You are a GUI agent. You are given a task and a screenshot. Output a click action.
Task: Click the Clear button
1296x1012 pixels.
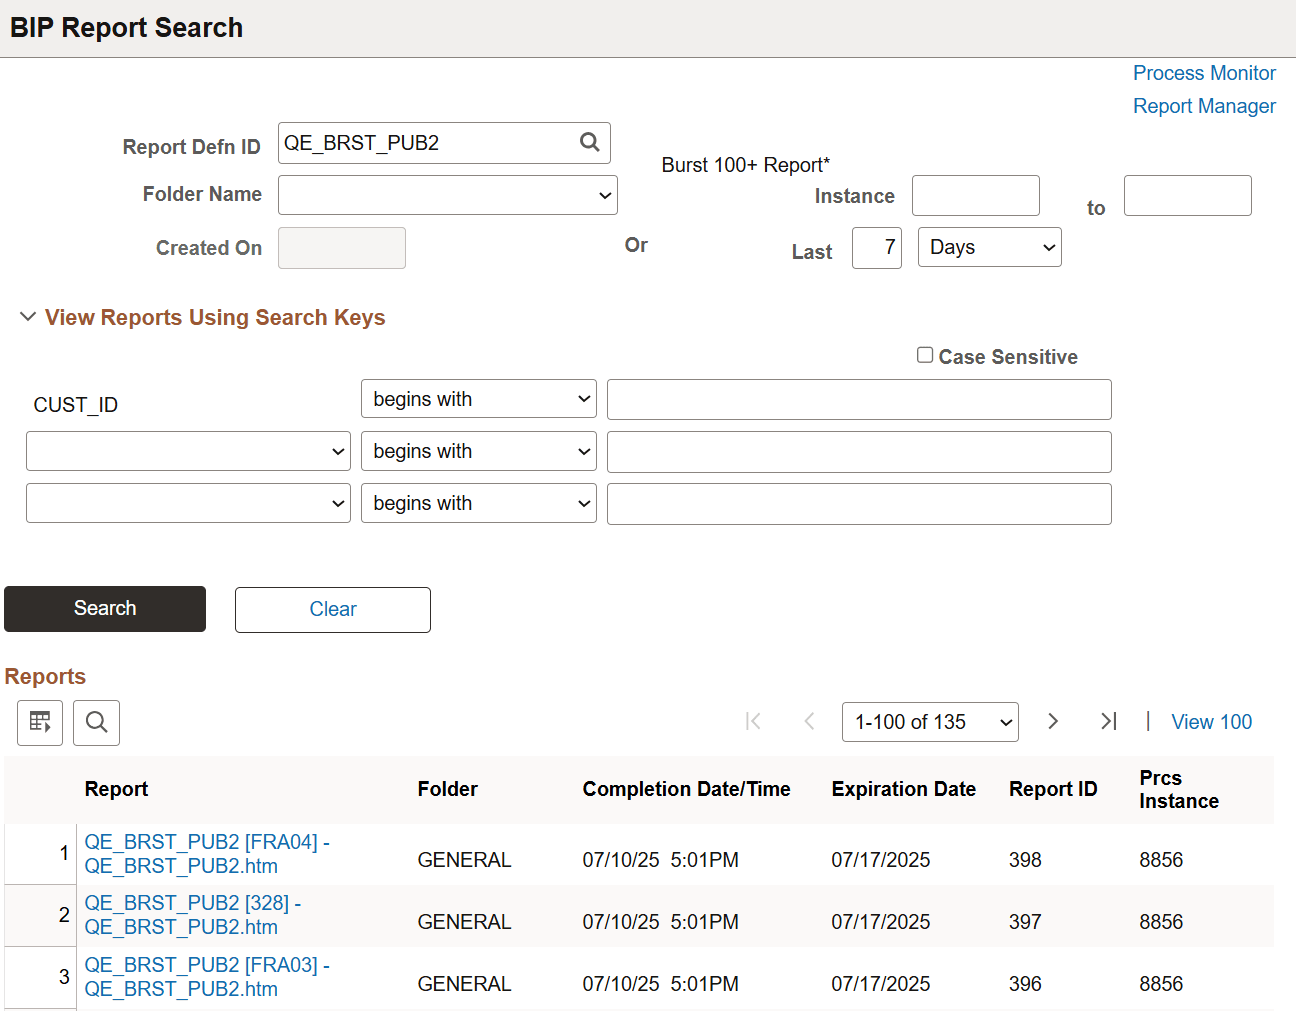point(332,609)
